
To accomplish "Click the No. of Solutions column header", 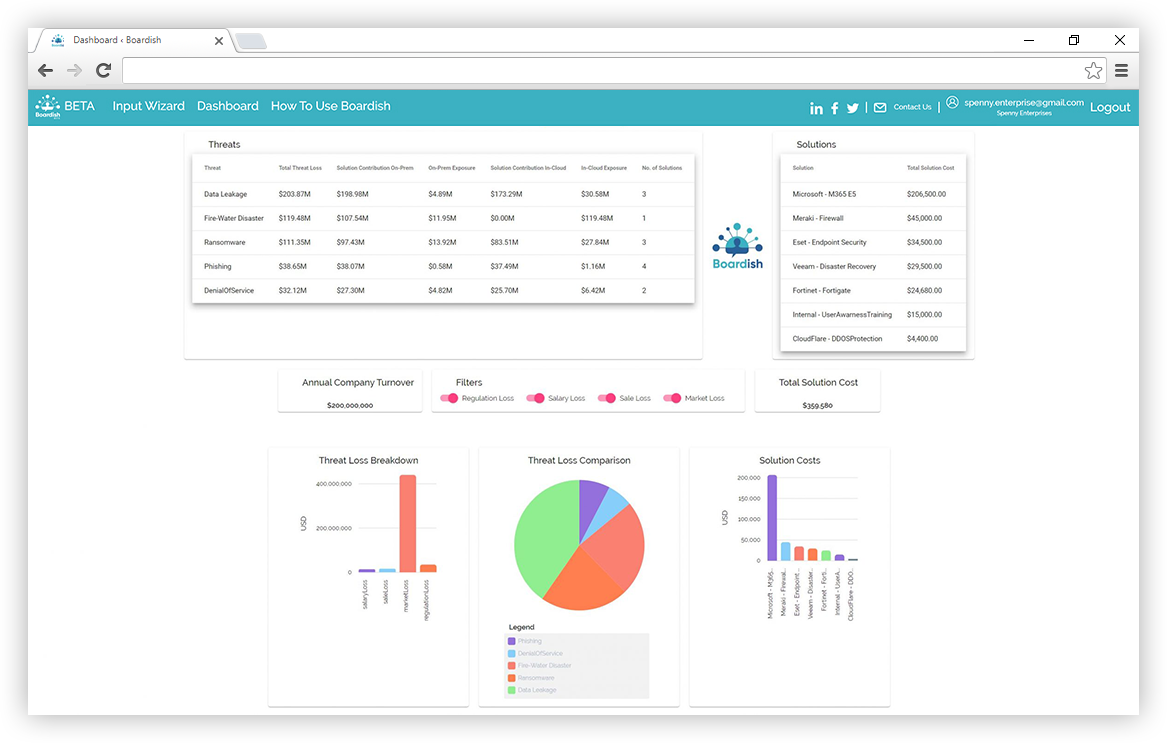I will click(662, 168).
